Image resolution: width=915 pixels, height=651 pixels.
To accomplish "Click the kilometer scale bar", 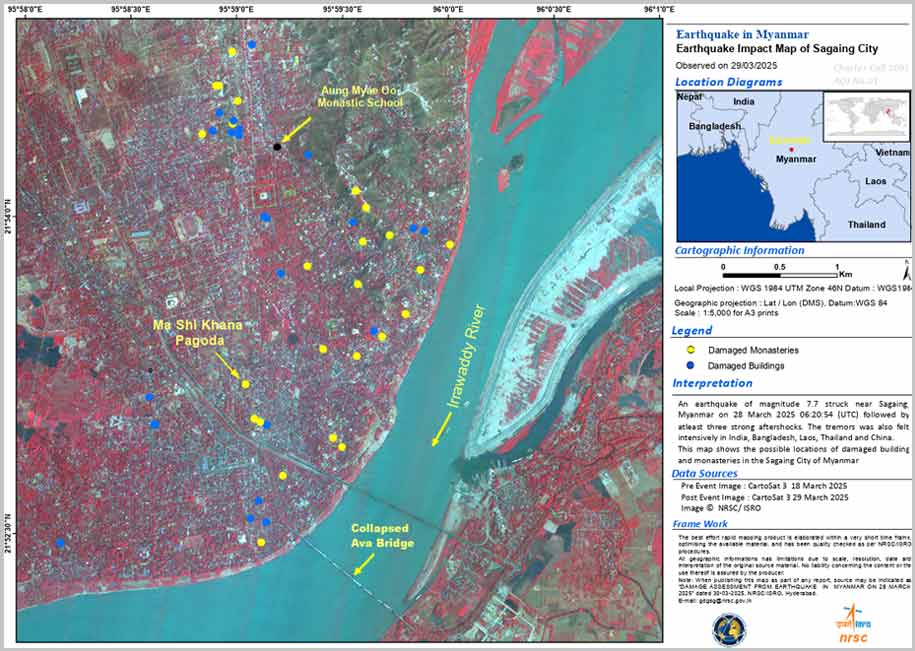I will pos(780,275).
